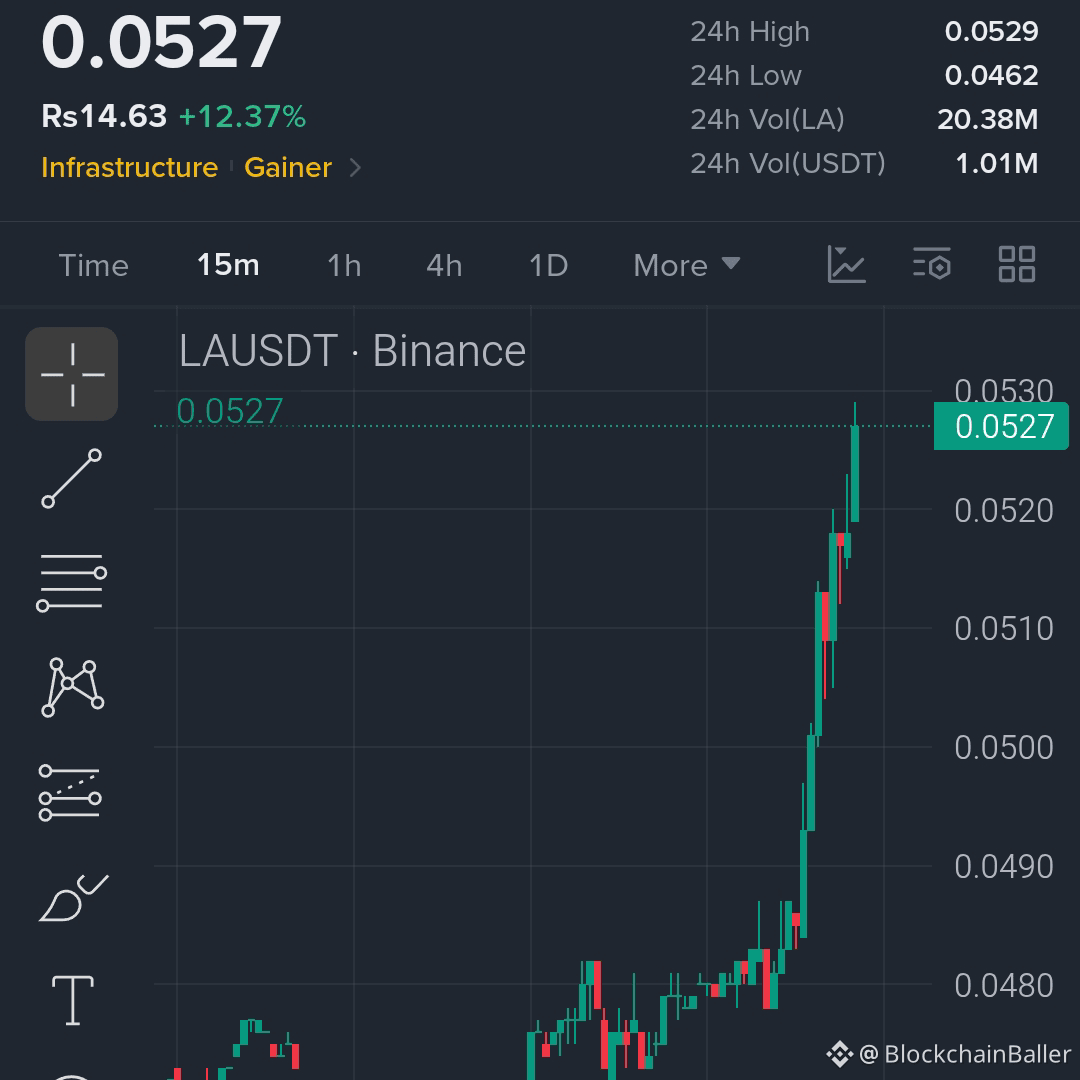Select the XABCD pattern tool

72,687
